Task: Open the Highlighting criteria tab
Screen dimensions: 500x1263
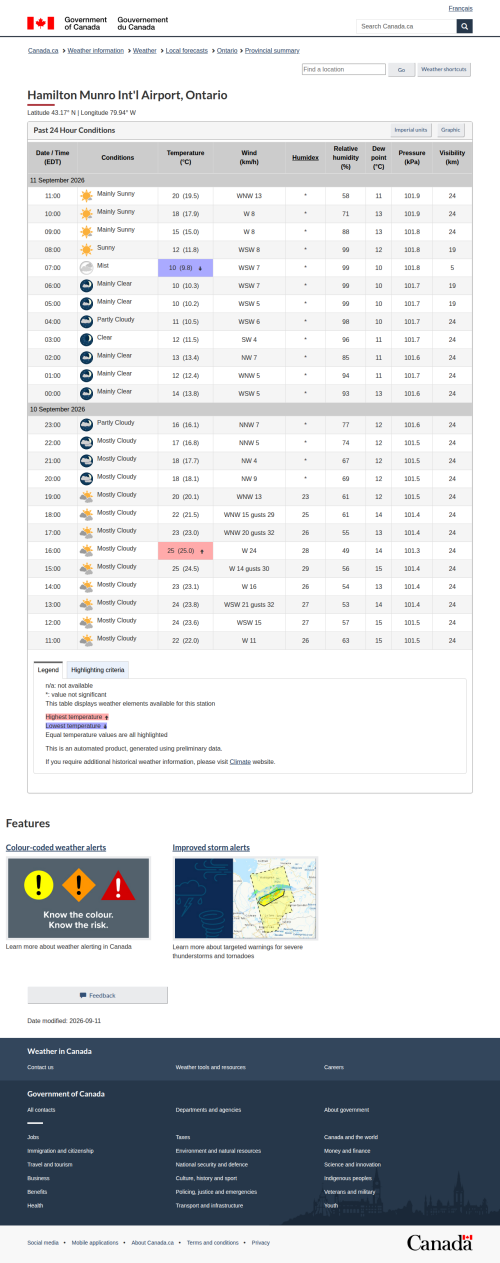Action: tap(98, 669)
